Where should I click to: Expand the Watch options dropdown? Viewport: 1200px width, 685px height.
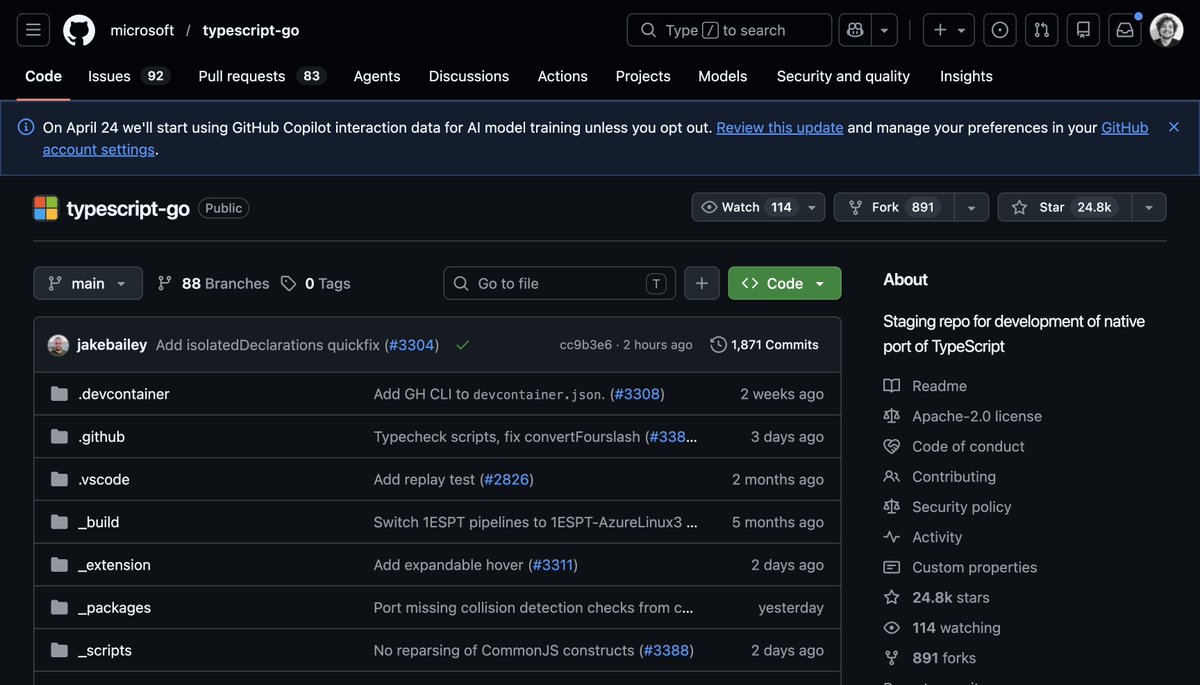tap(812, 207)
